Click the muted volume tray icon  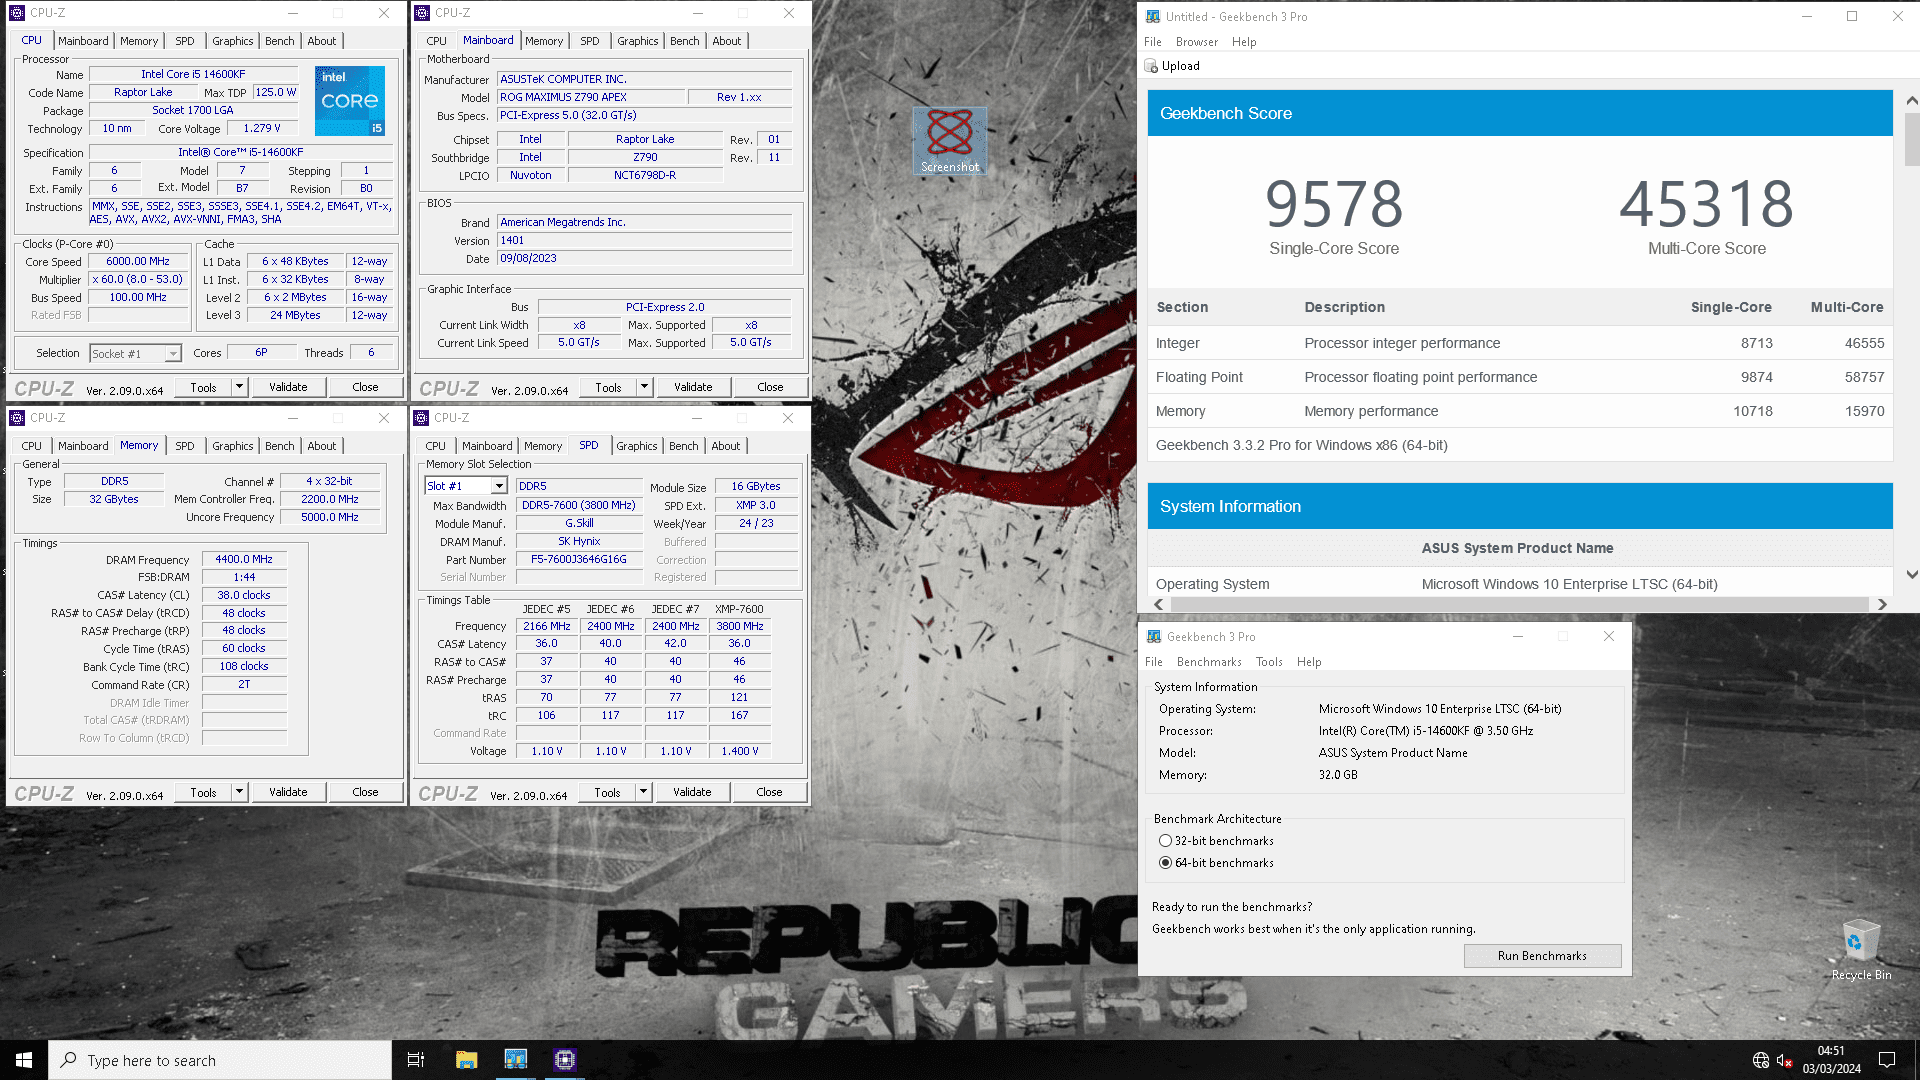point(1783,1060)
